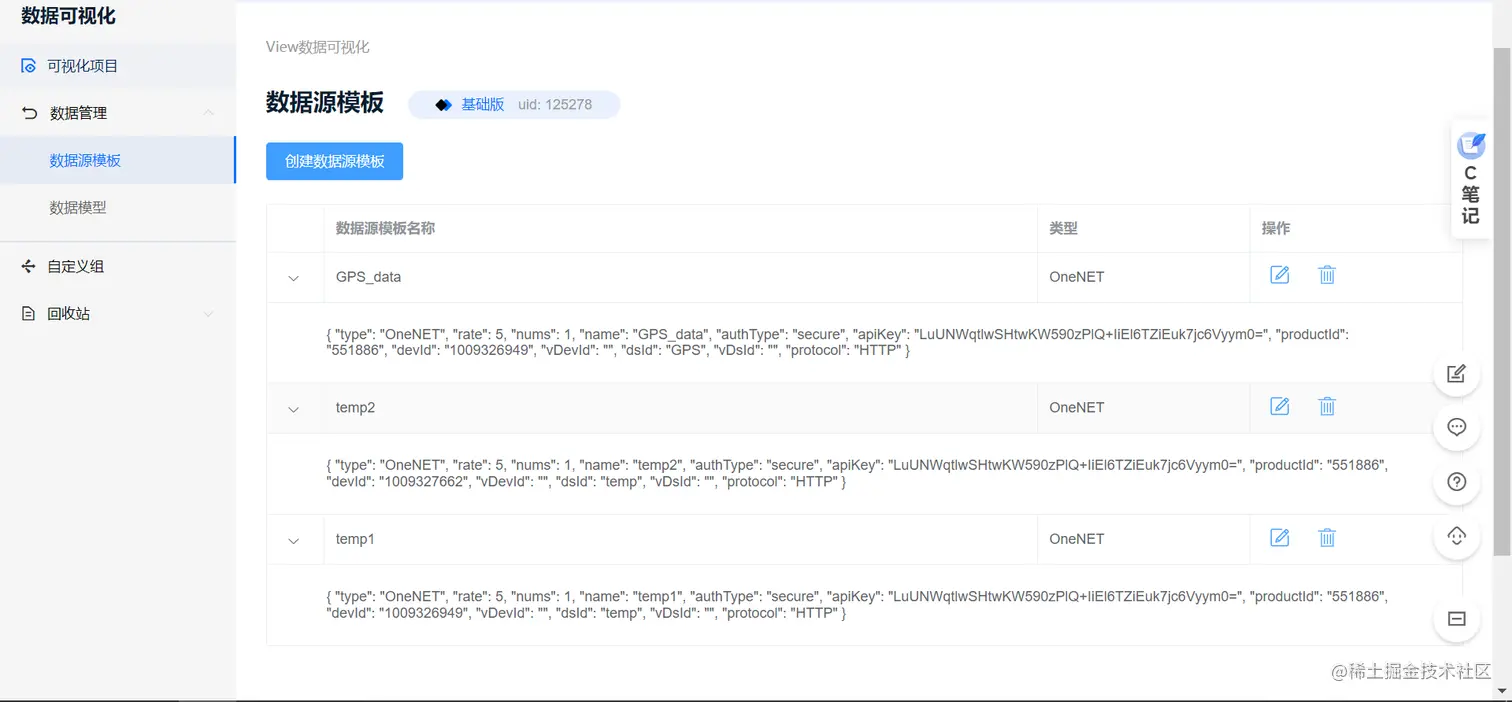Click the 数据源模板名称 column header
The height and width of the screenshot is (702, 1512).
coord(385,228)
